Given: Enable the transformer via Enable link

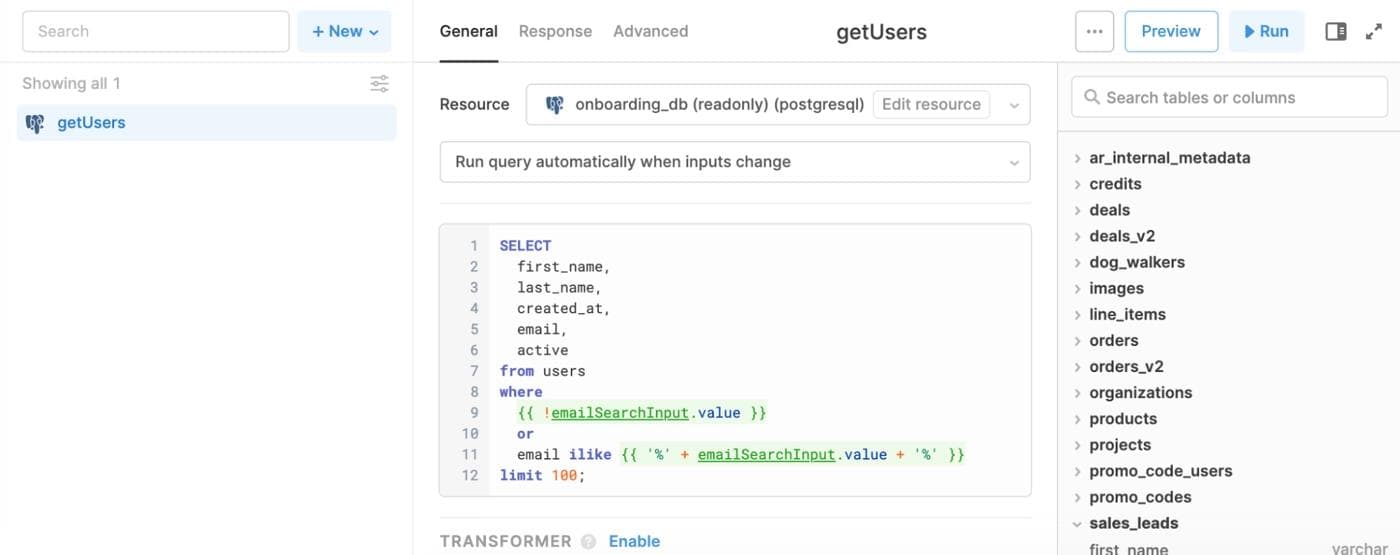Looking at the screenshot, I should click(x=634, y=541).
